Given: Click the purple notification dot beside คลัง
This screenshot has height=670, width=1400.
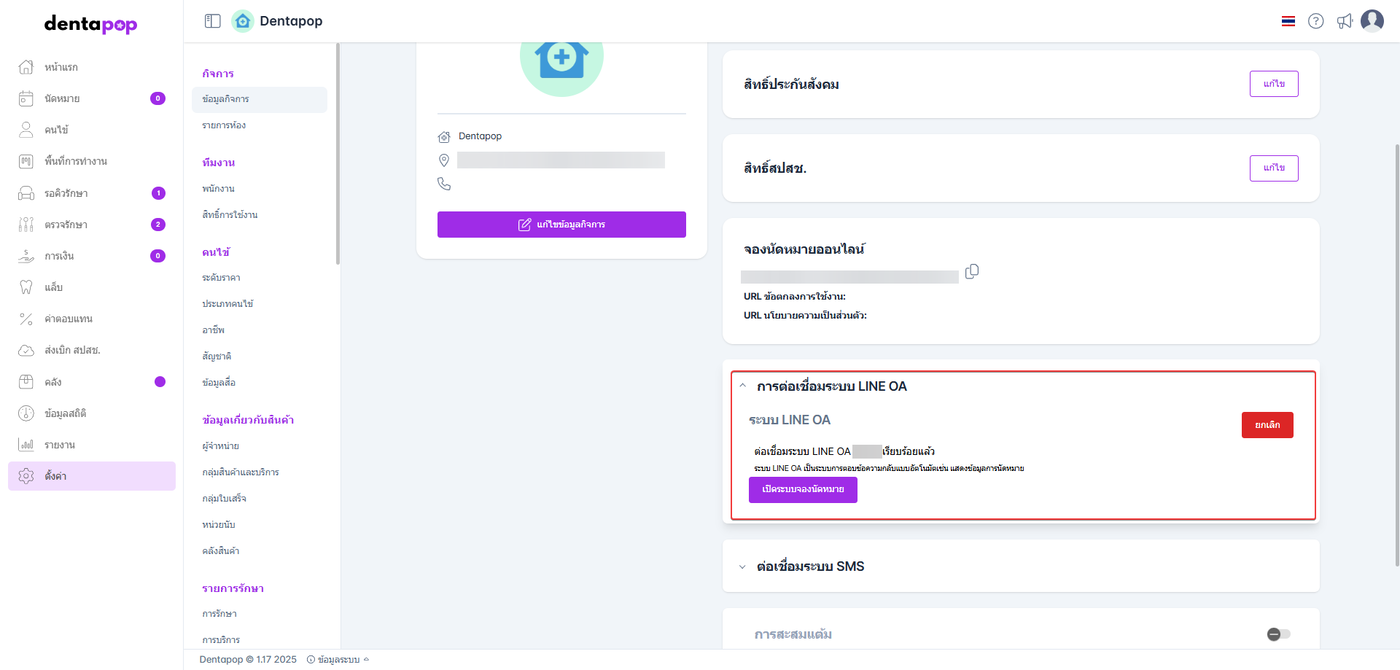Looking at the screenshot, I should (x=160, y=381).
